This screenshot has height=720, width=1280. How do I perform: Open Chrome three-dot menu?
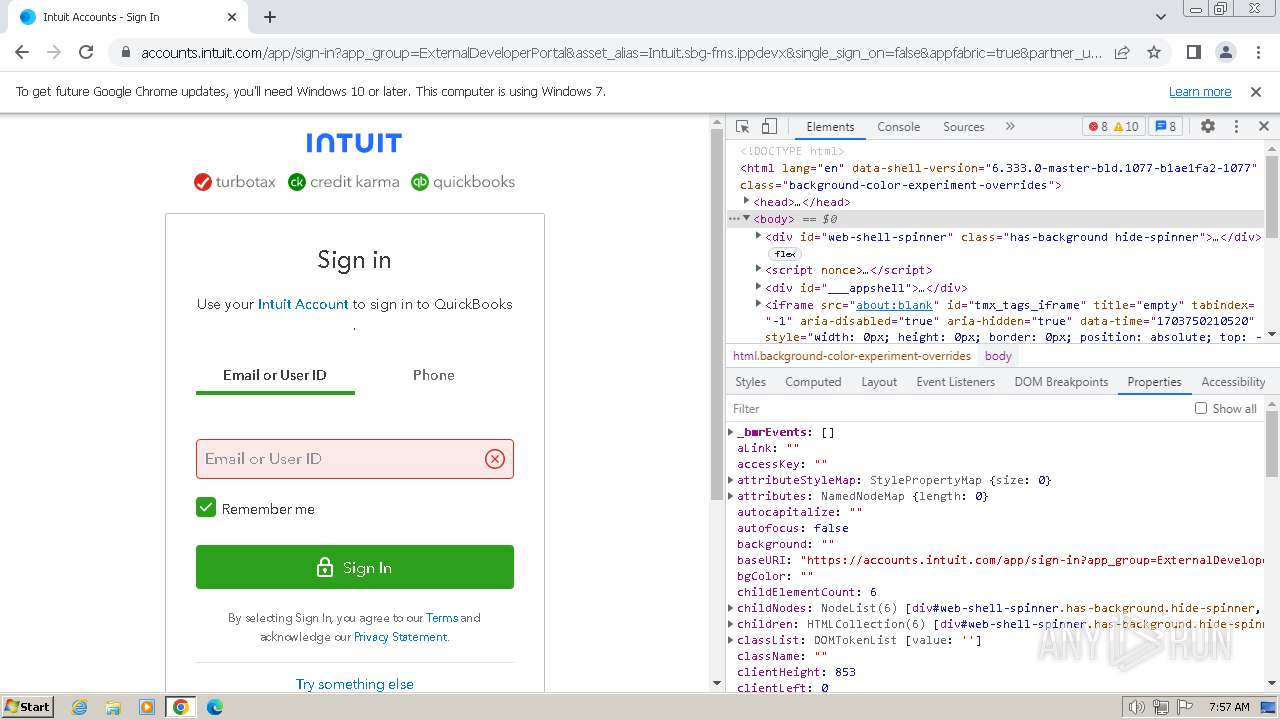pyautogui.click(x=1257, y=52)
